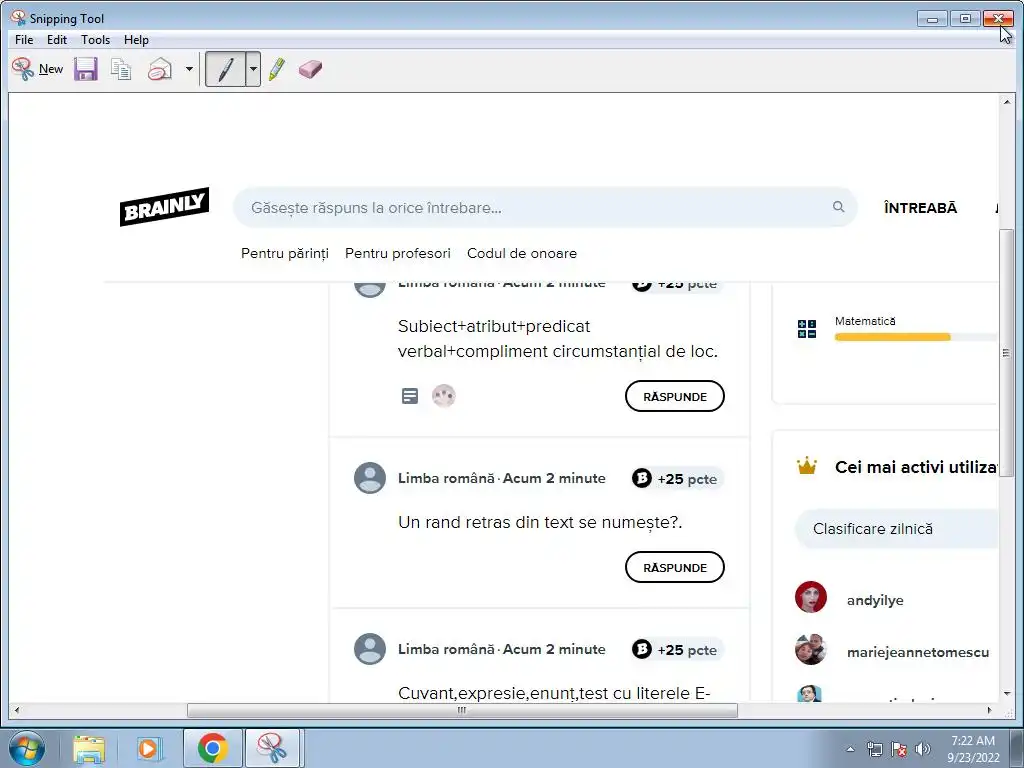The height and width of the screenshot is (768, 1024).
Task: Switch to Chrome in taskbar
Action: [x=212, y=748]
